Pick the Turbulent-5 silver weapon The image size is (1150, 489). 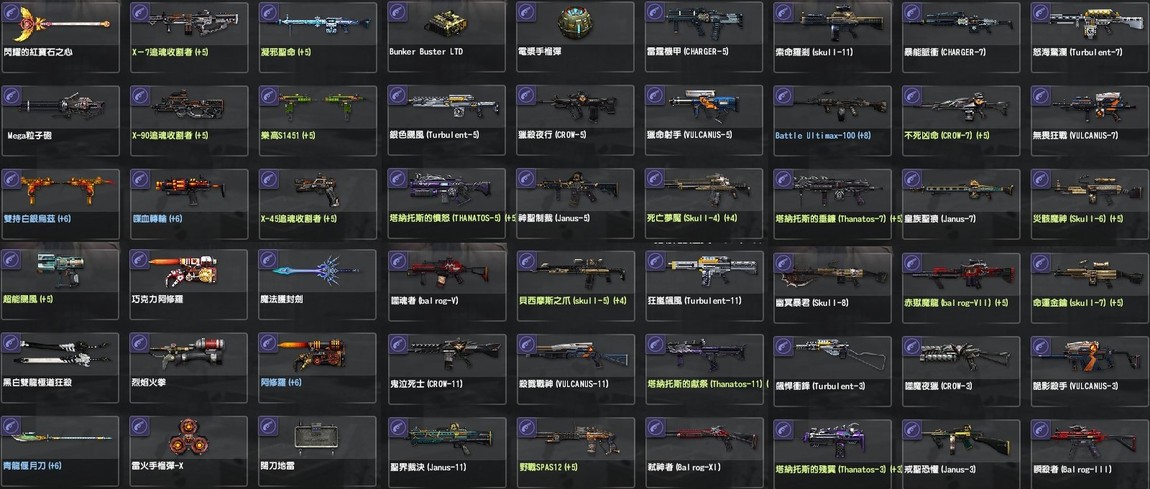point(447,120)
